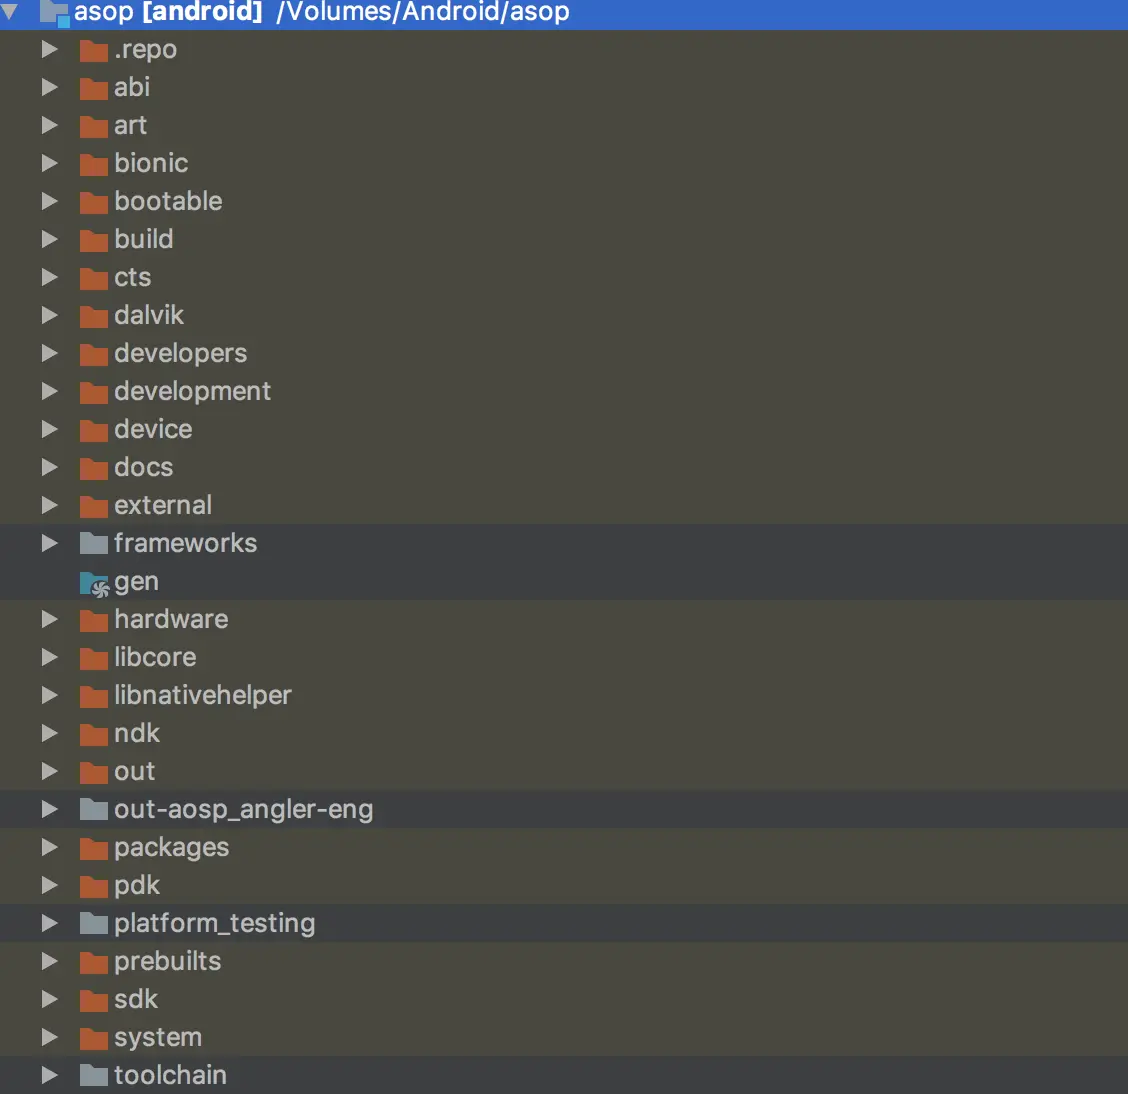The image size is (1128, 1094).
Task: Expand the frameworks folder arrow
Action: (x=50, y=543)
